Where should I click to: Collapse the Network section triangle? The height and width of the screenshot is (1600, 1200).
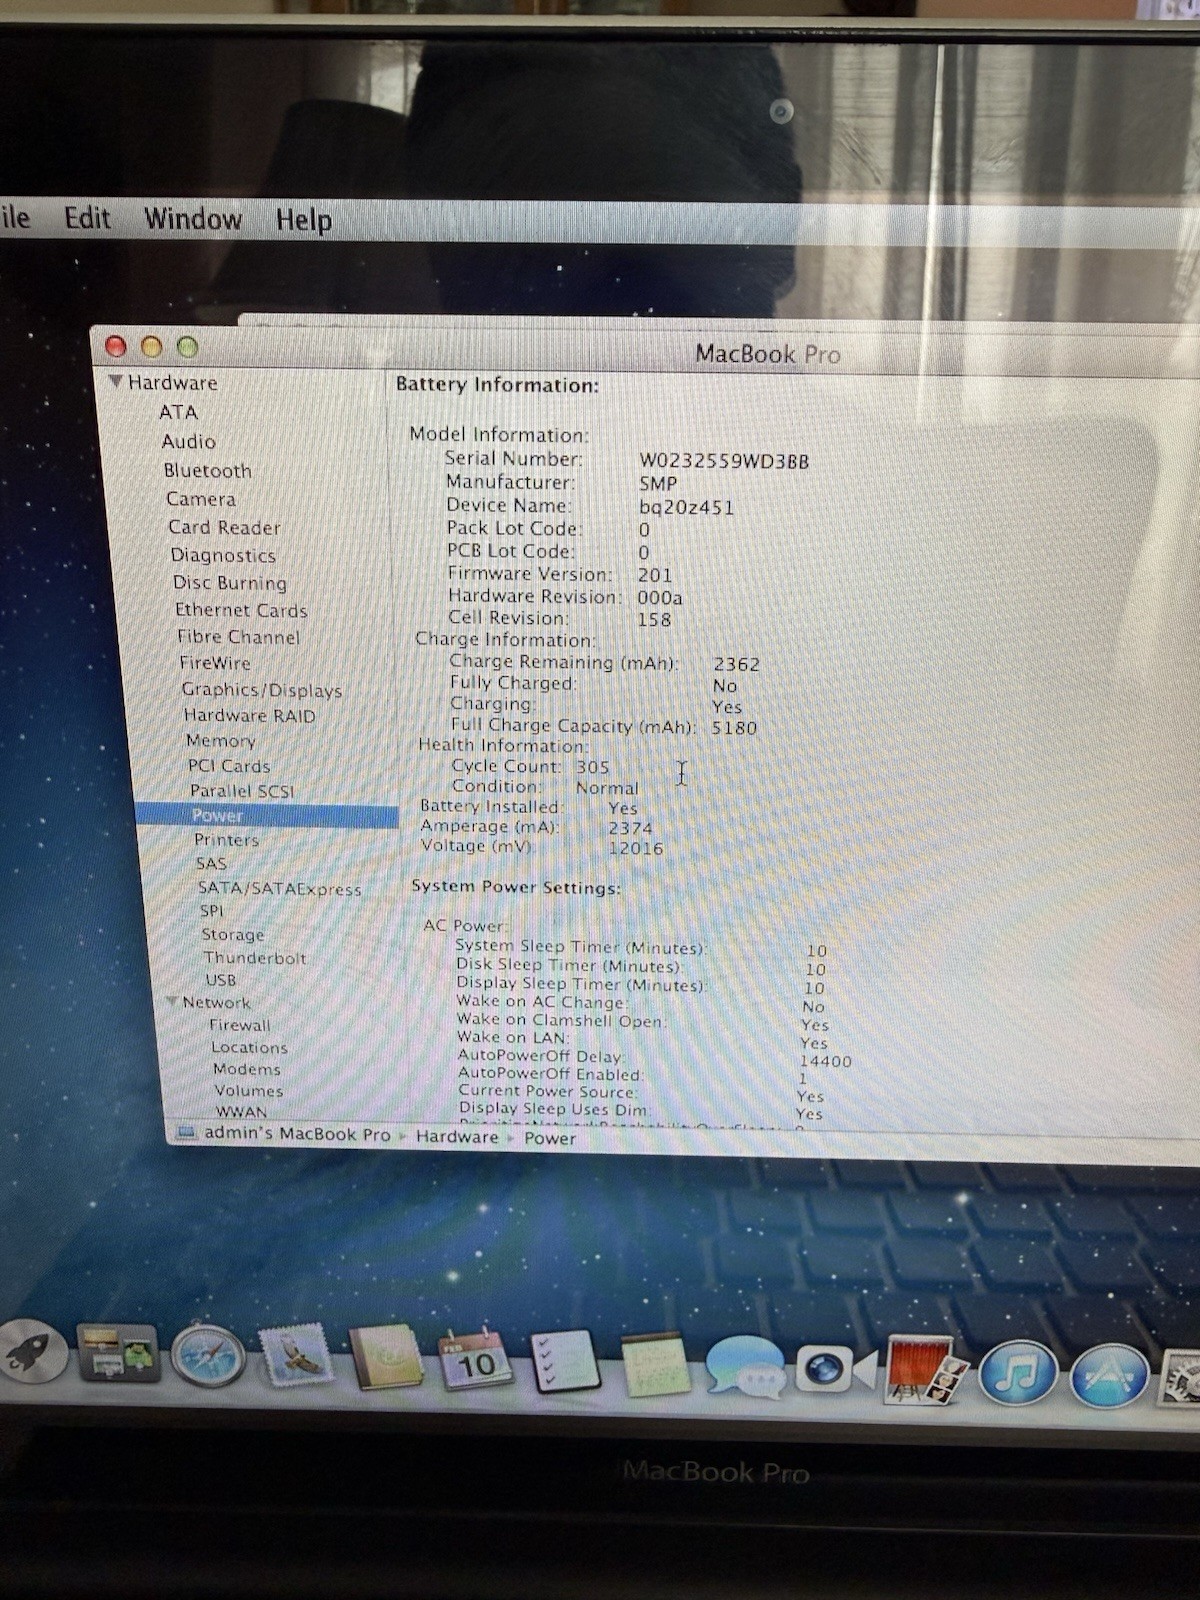(x=172, y=1001)
